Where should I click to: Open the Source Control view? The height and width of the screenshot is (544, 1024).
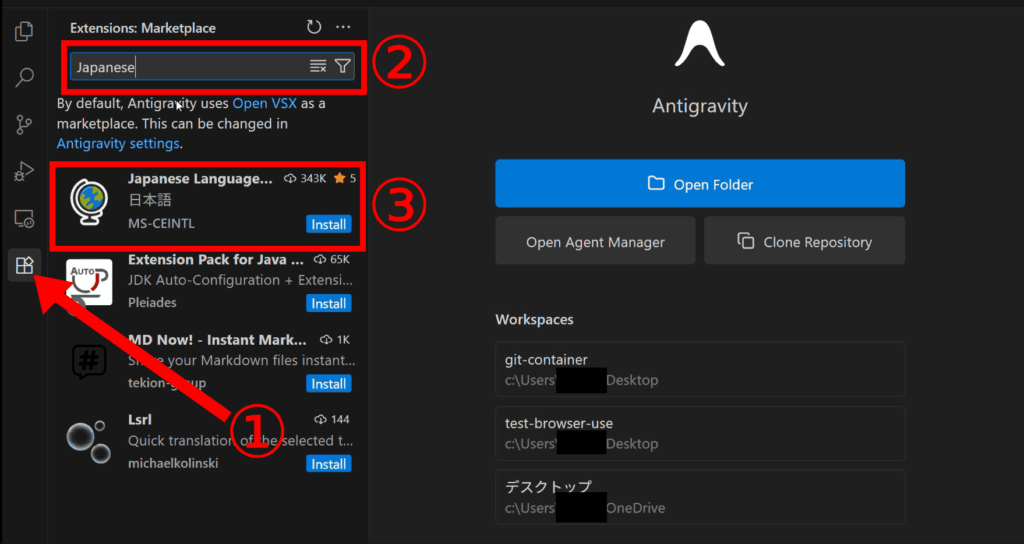(24, 125)
